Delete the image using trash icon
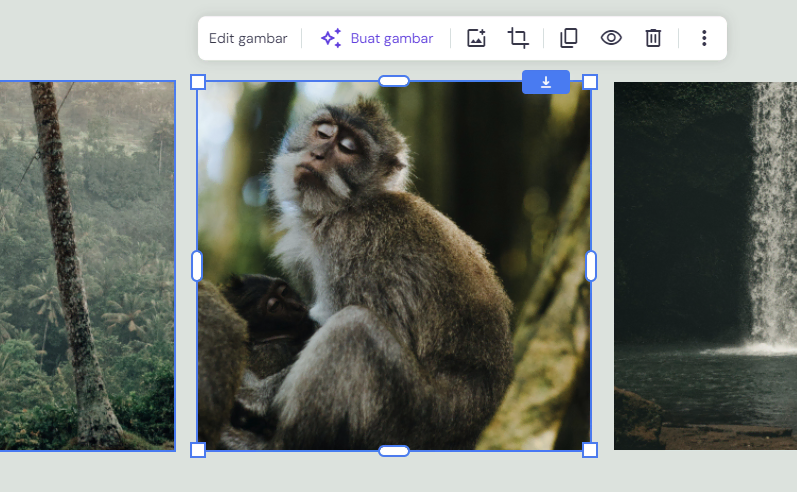 pos(653,38)
